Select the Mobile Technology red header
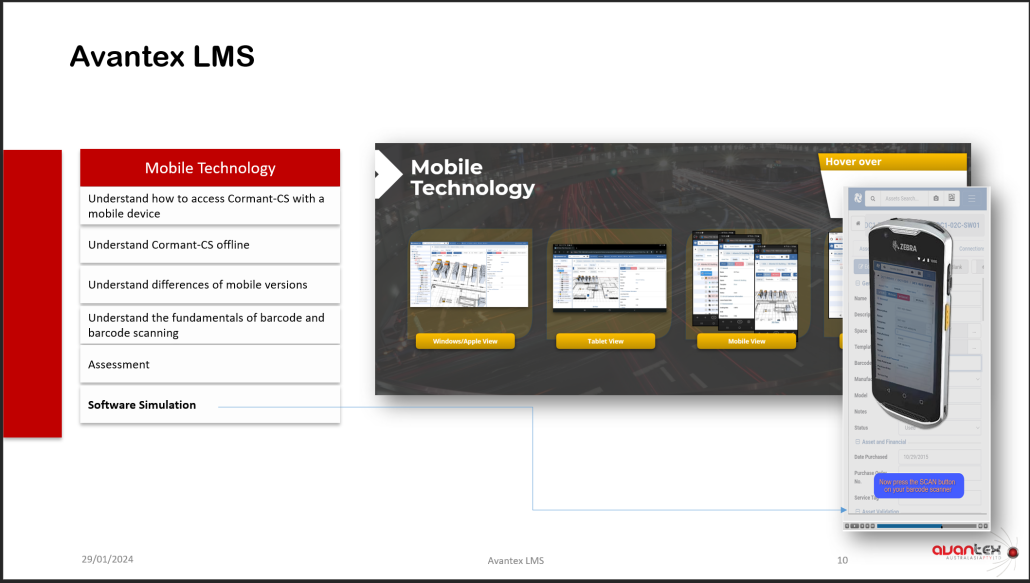Image resolution: width=1030 pixels, height=583 pixels. [210, 168]
